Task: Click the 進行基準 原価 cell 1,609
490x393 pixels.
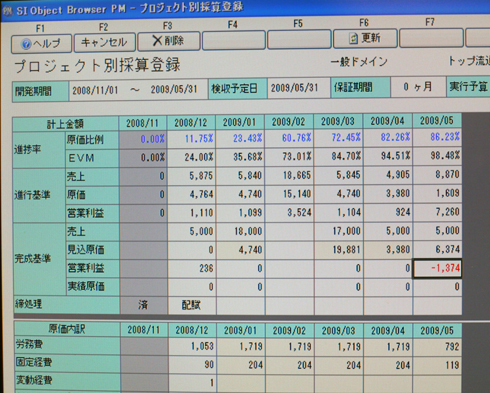Action: coord(437,193)
